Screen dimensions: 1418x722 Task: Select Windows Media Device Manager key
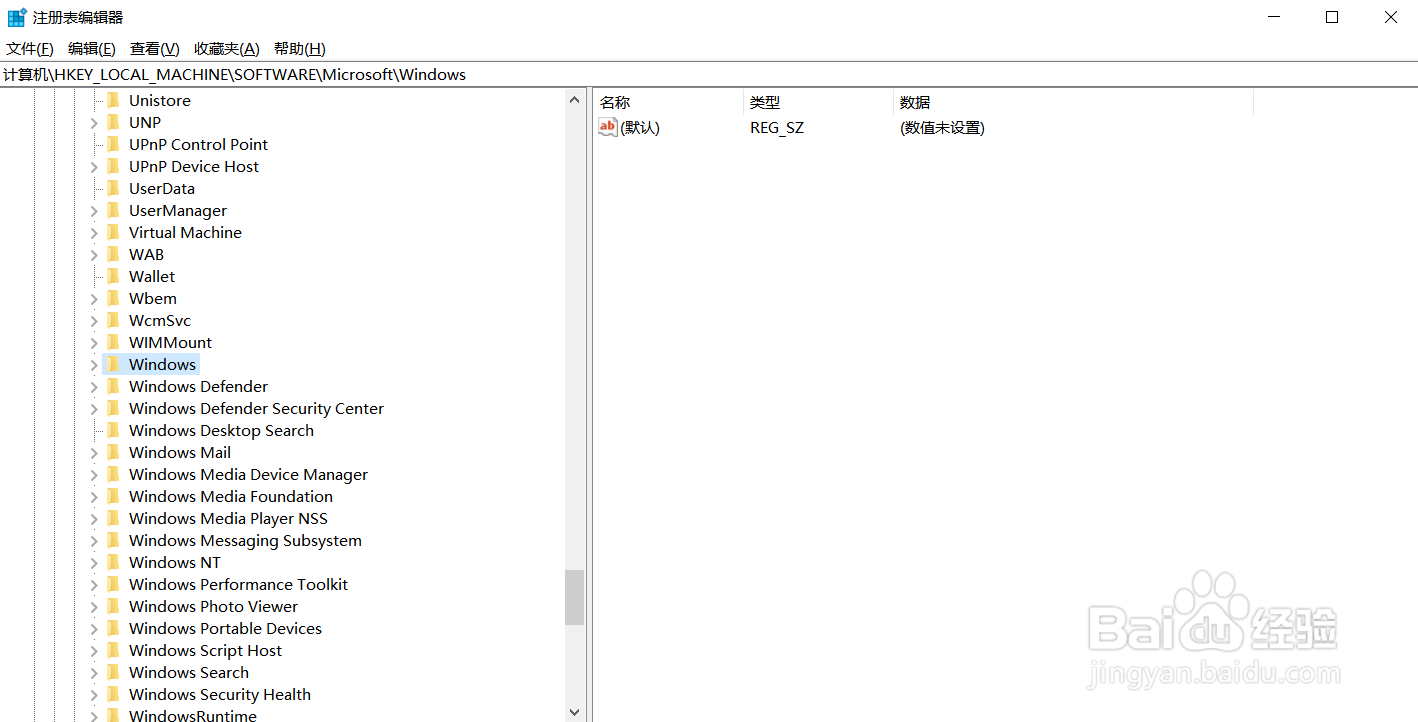tap(248, 474)
